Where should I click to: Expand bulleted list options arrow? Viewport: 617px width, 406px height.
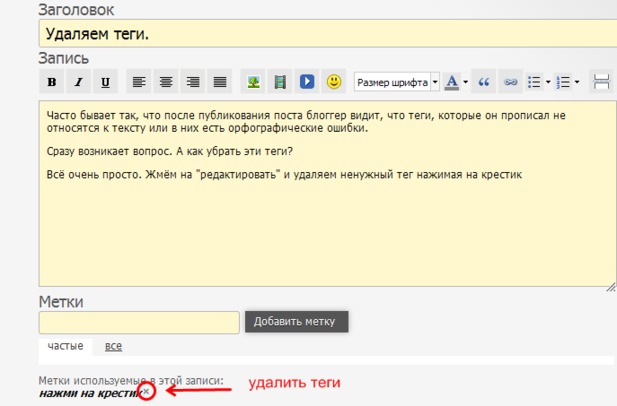pyautogui.click(x=548, y=82)
